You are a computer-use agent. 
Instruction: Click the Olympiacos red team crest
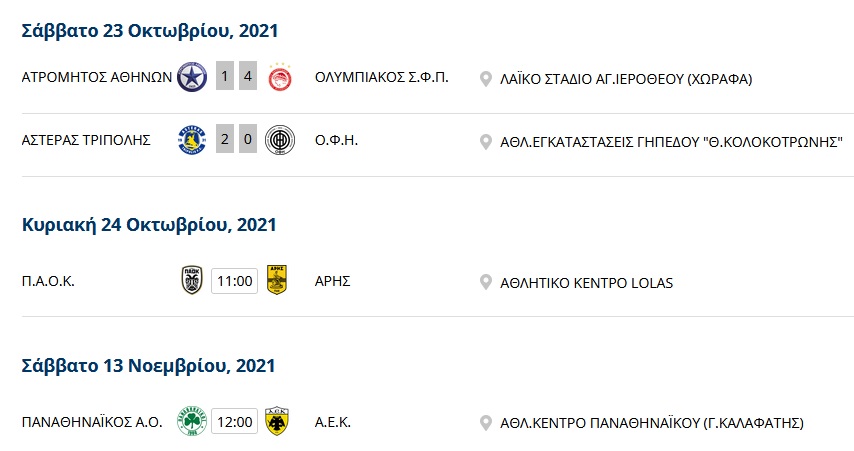click(x=280, y=77)
